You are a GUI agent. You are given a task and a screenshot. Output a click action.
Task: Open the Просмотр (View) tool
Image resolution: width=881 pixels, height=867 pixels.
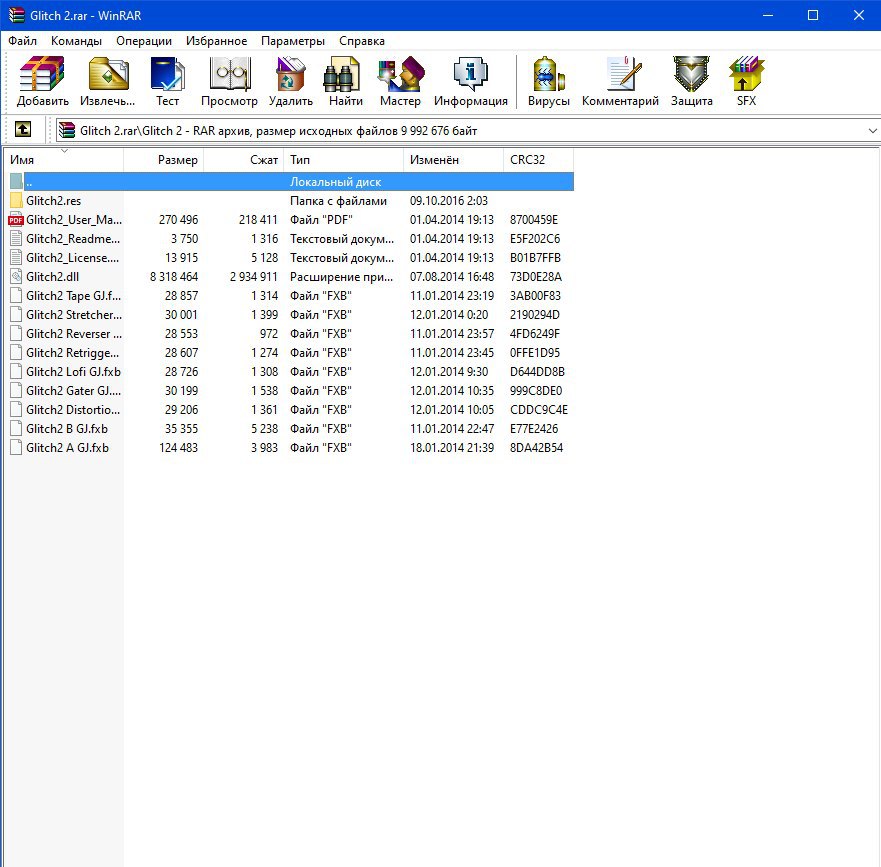(229, 81)
